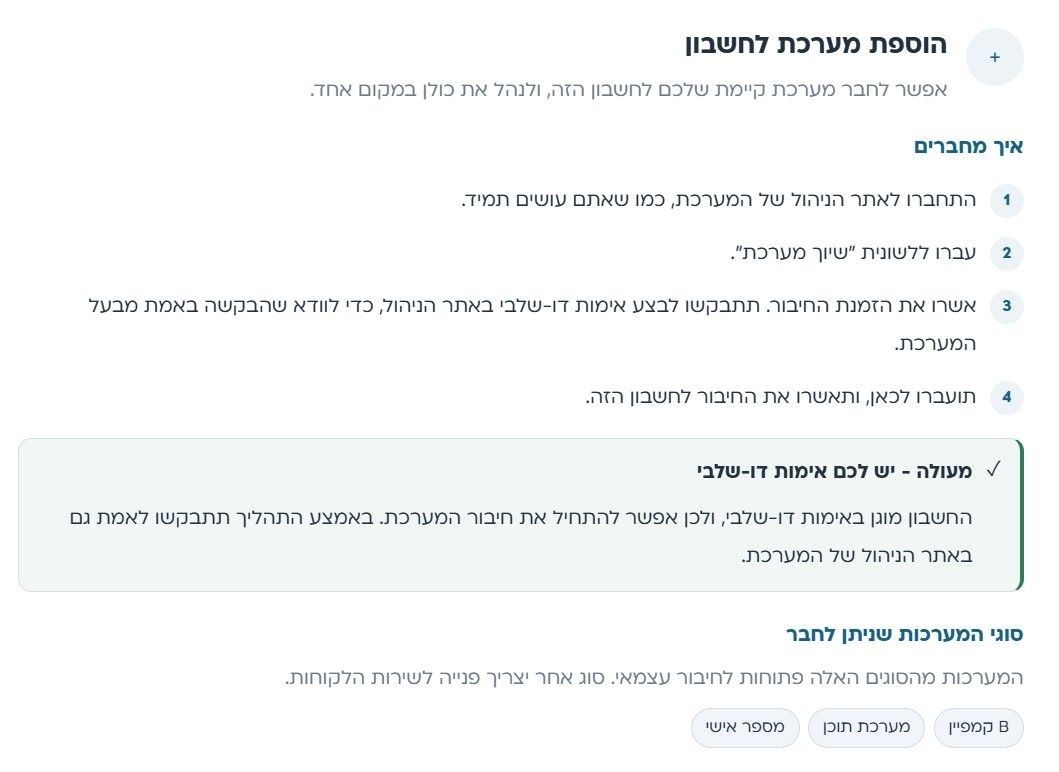Click the step 1 number badge
The height and width of the screenshot is (772, 1059).
(1006, 200)
